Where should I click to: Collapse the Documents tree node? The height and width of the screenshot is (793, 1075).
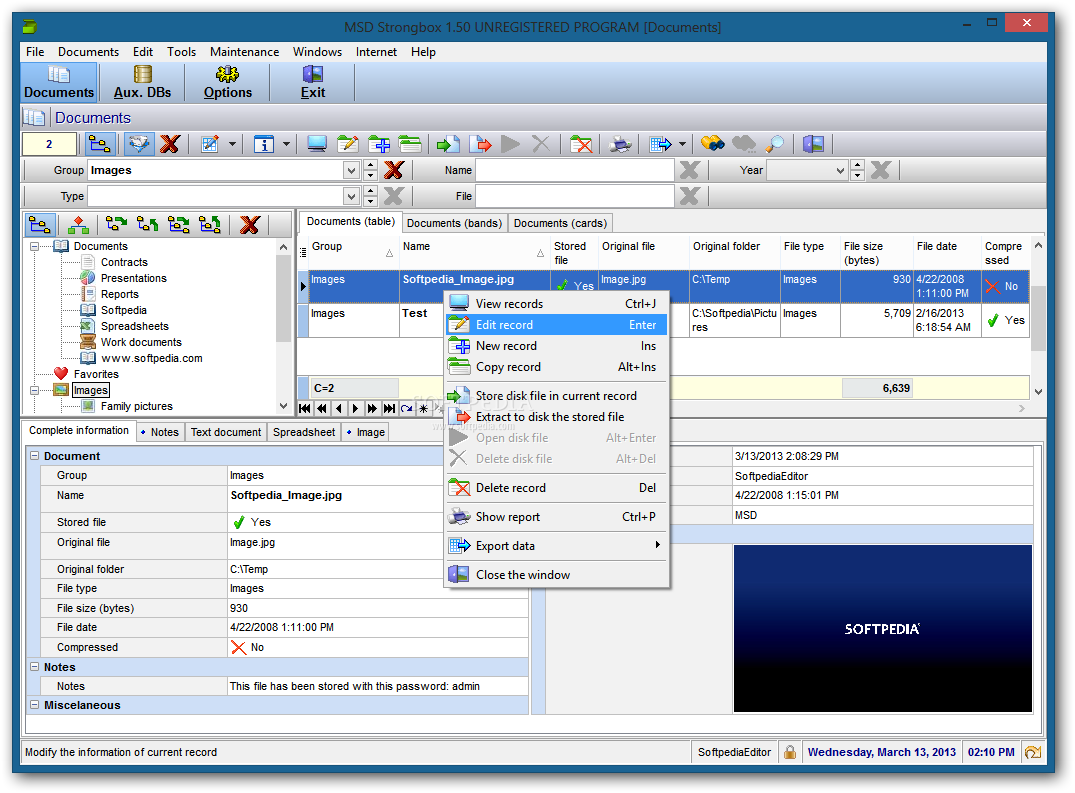pos(34,246)
